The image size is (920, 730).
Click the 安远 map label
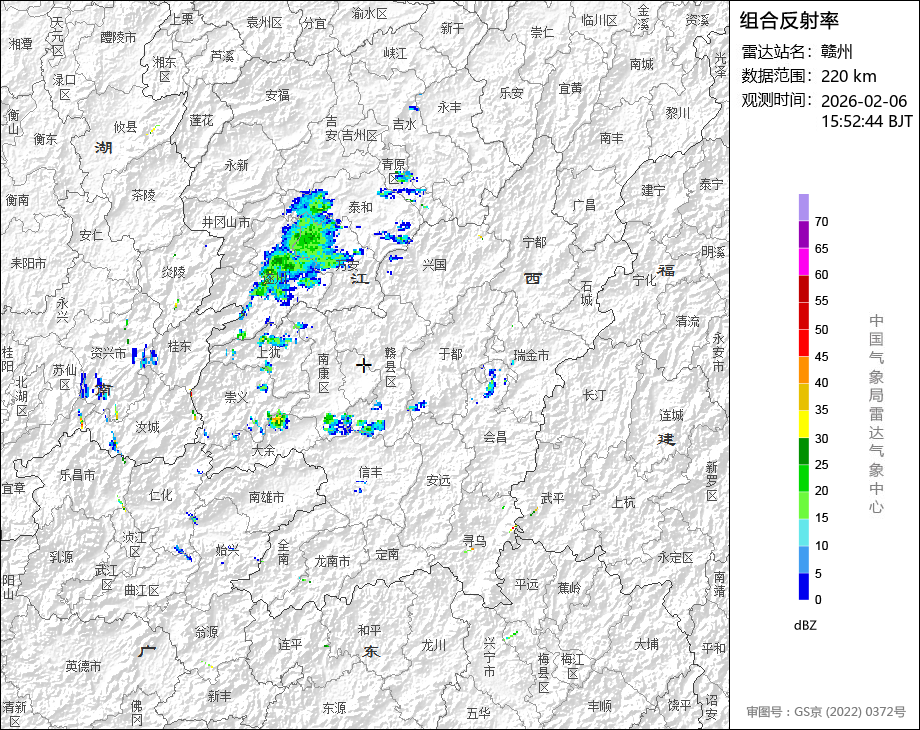pos(438,481)
